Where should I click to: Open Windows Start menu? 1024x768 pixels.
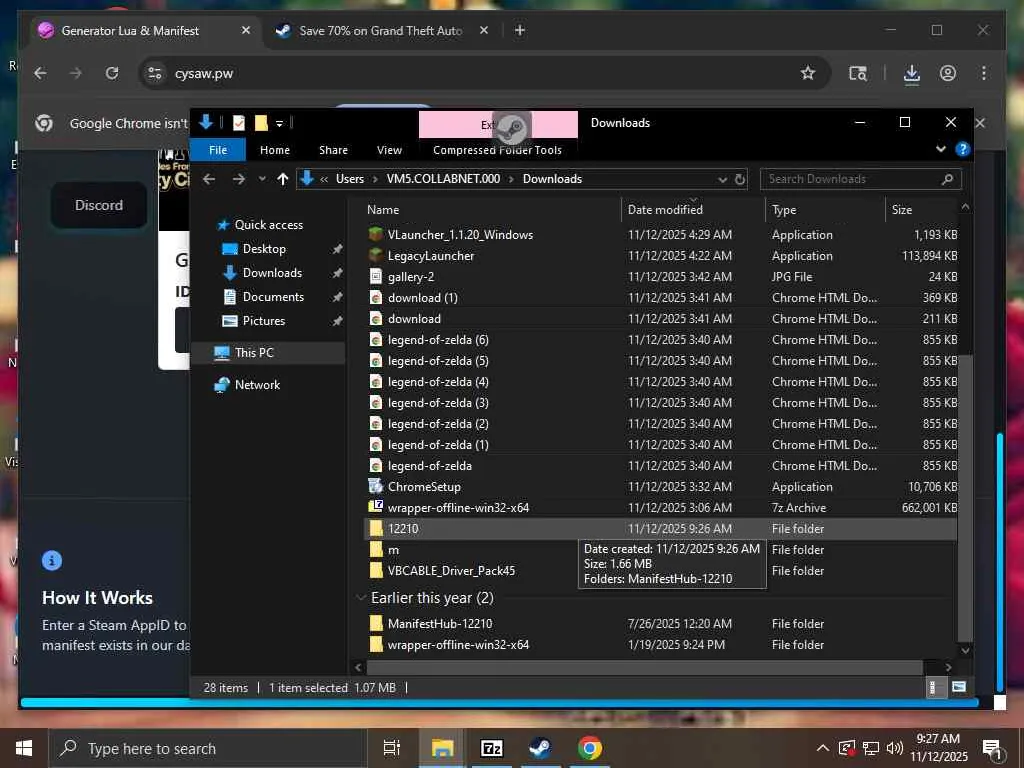click(24, 748)
